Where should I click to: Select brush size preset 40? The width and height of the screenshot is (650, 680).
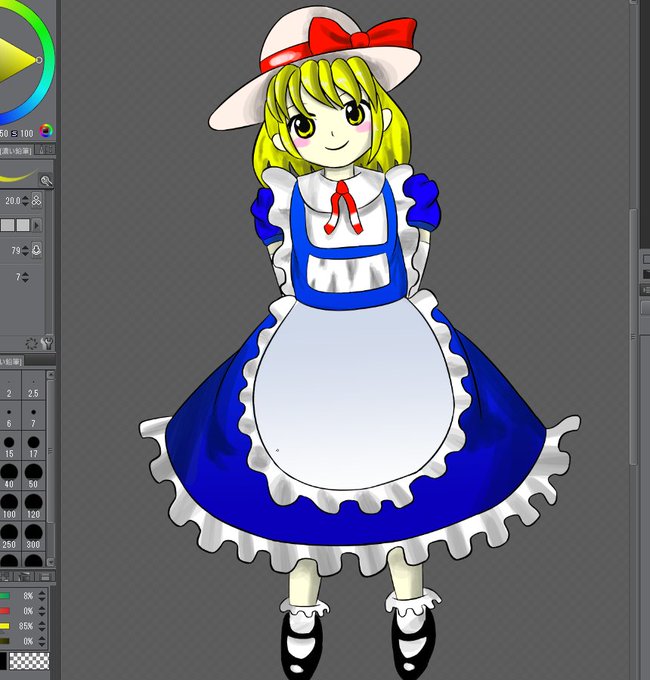pos(9,476)
